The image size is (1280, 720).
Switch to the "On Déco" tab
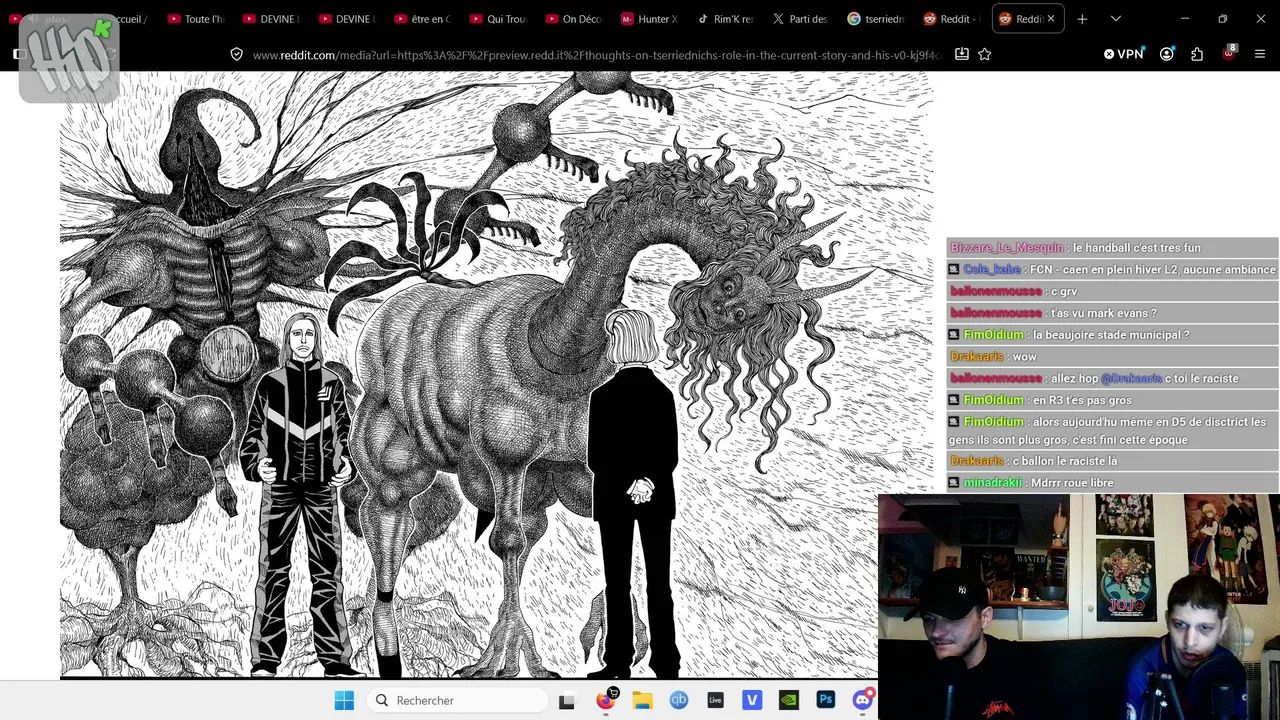pyautogui.click(x=574, y=19)
